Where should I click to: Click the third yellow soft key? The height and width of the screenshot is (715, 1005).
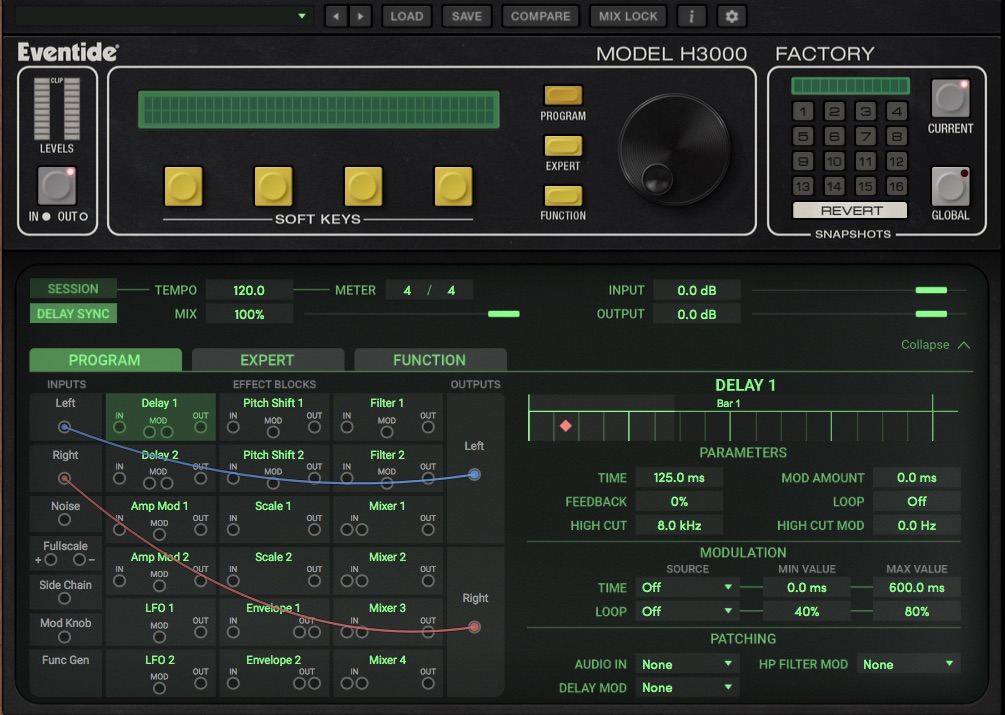click(363, 186)
